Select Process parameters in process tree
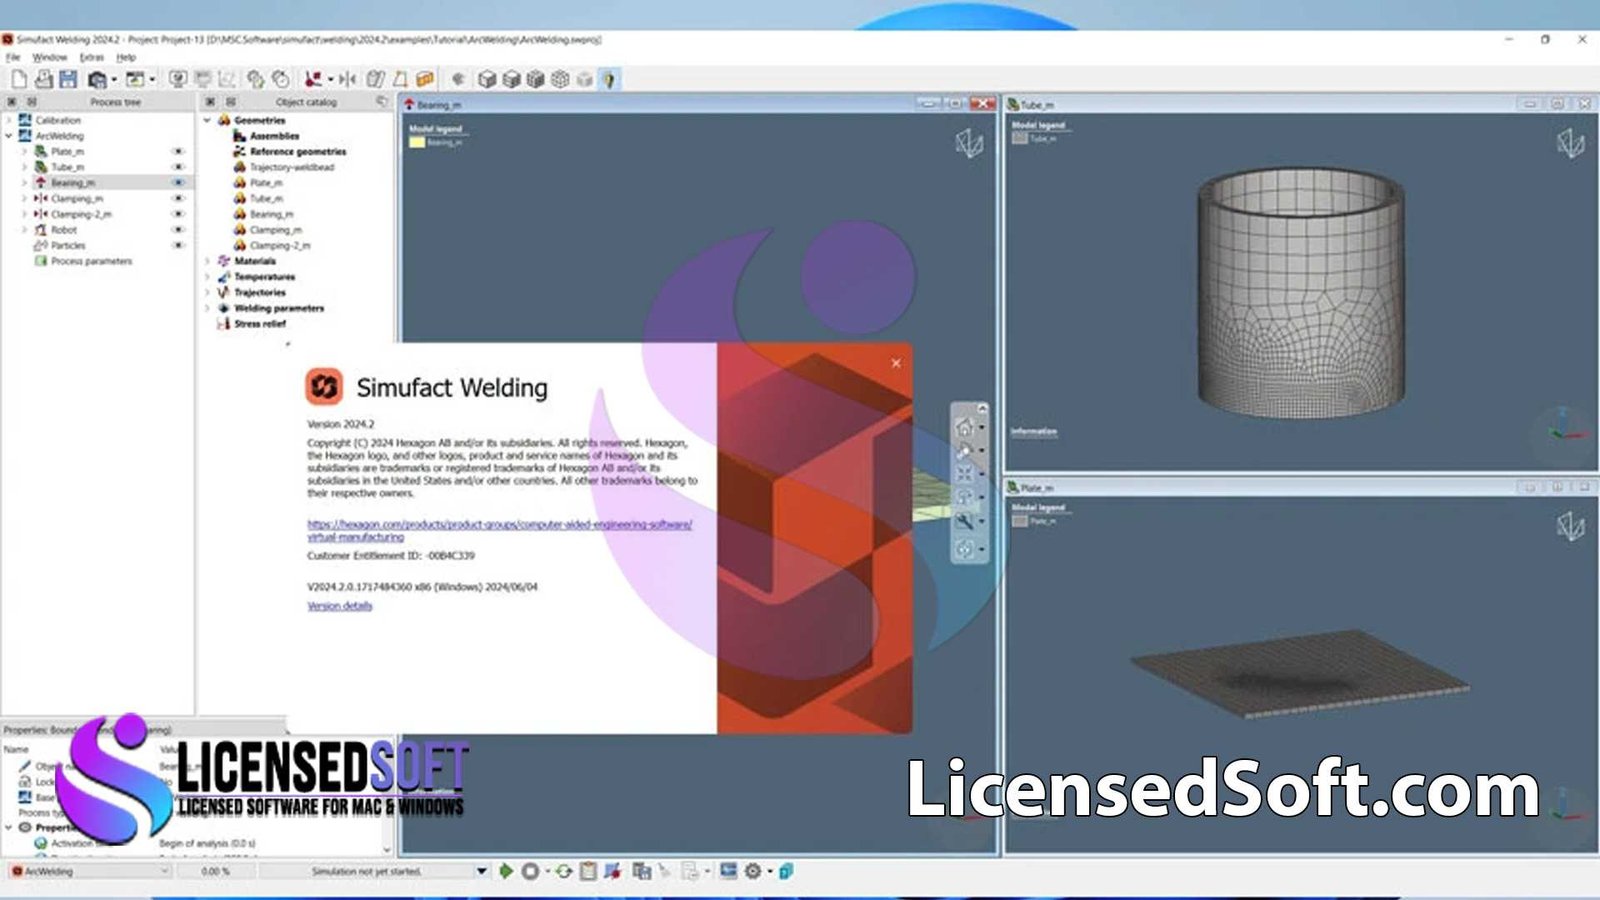Image resolution: width=1600 pixels, height=900 pixels. tap(92, 261)
